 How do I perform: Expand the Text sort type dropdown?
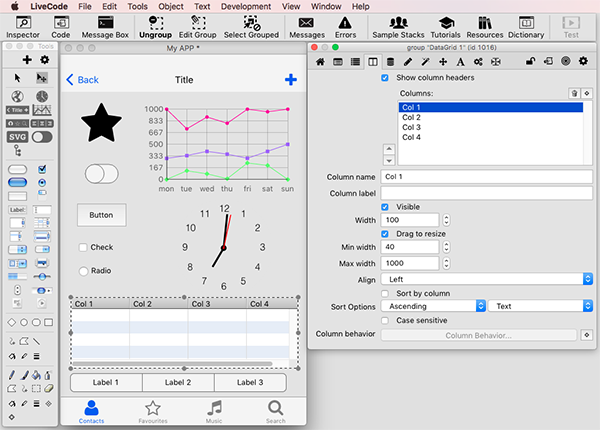click(542, 306)
